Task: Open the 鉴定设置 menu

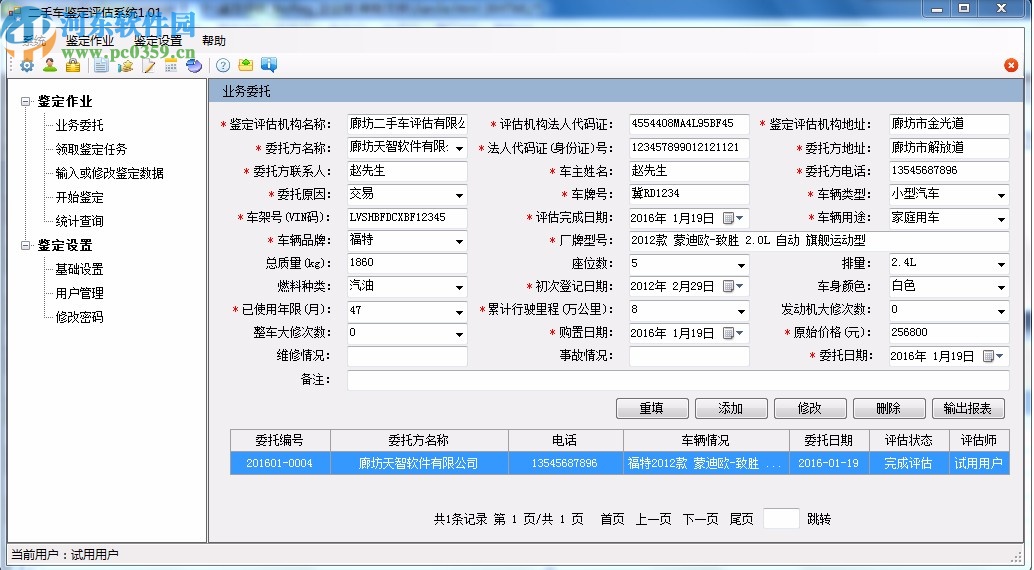Action: [x=158, y=41]
